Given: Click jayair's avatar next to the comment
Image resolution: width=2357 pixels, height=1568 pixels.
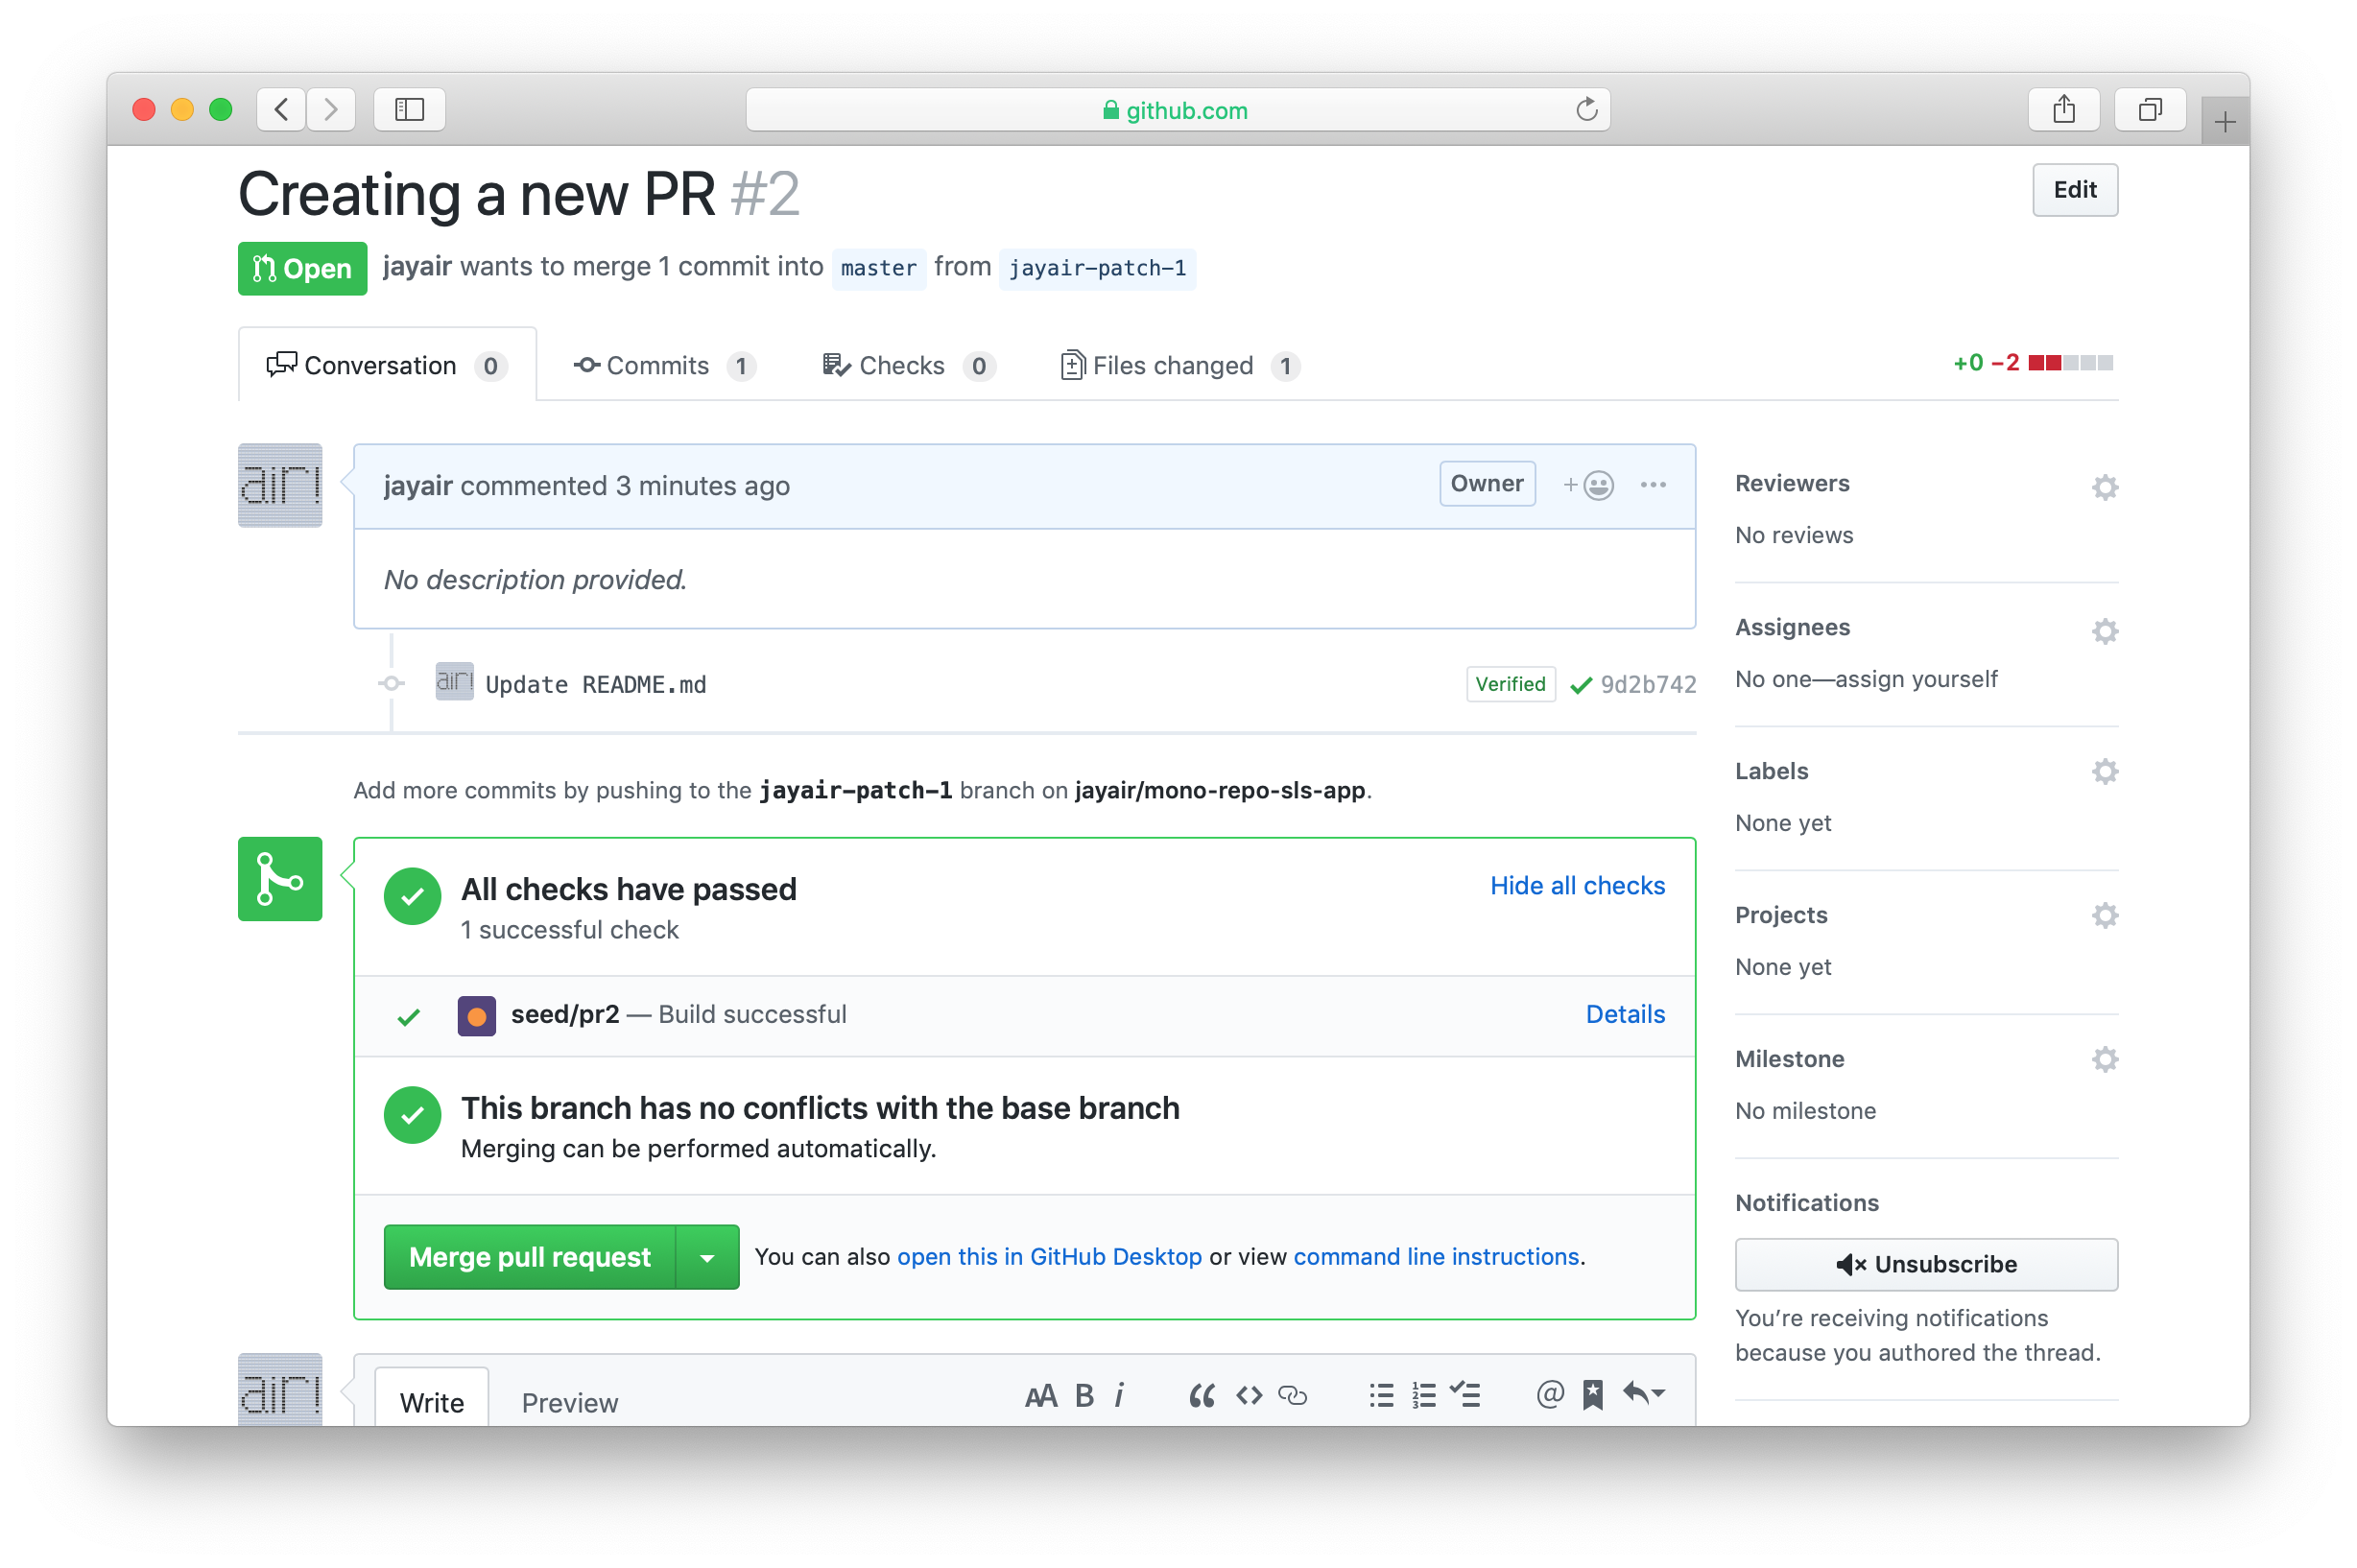Looking at the screenshot, I should (x=280, y=485).
